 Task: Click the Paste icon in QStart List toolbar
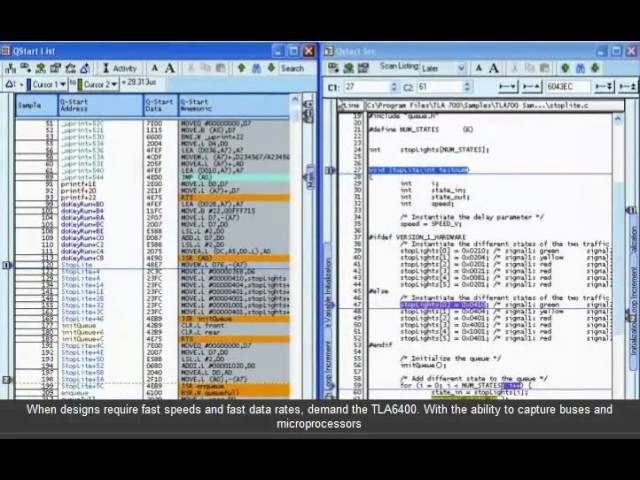click(x=220, y=68)
